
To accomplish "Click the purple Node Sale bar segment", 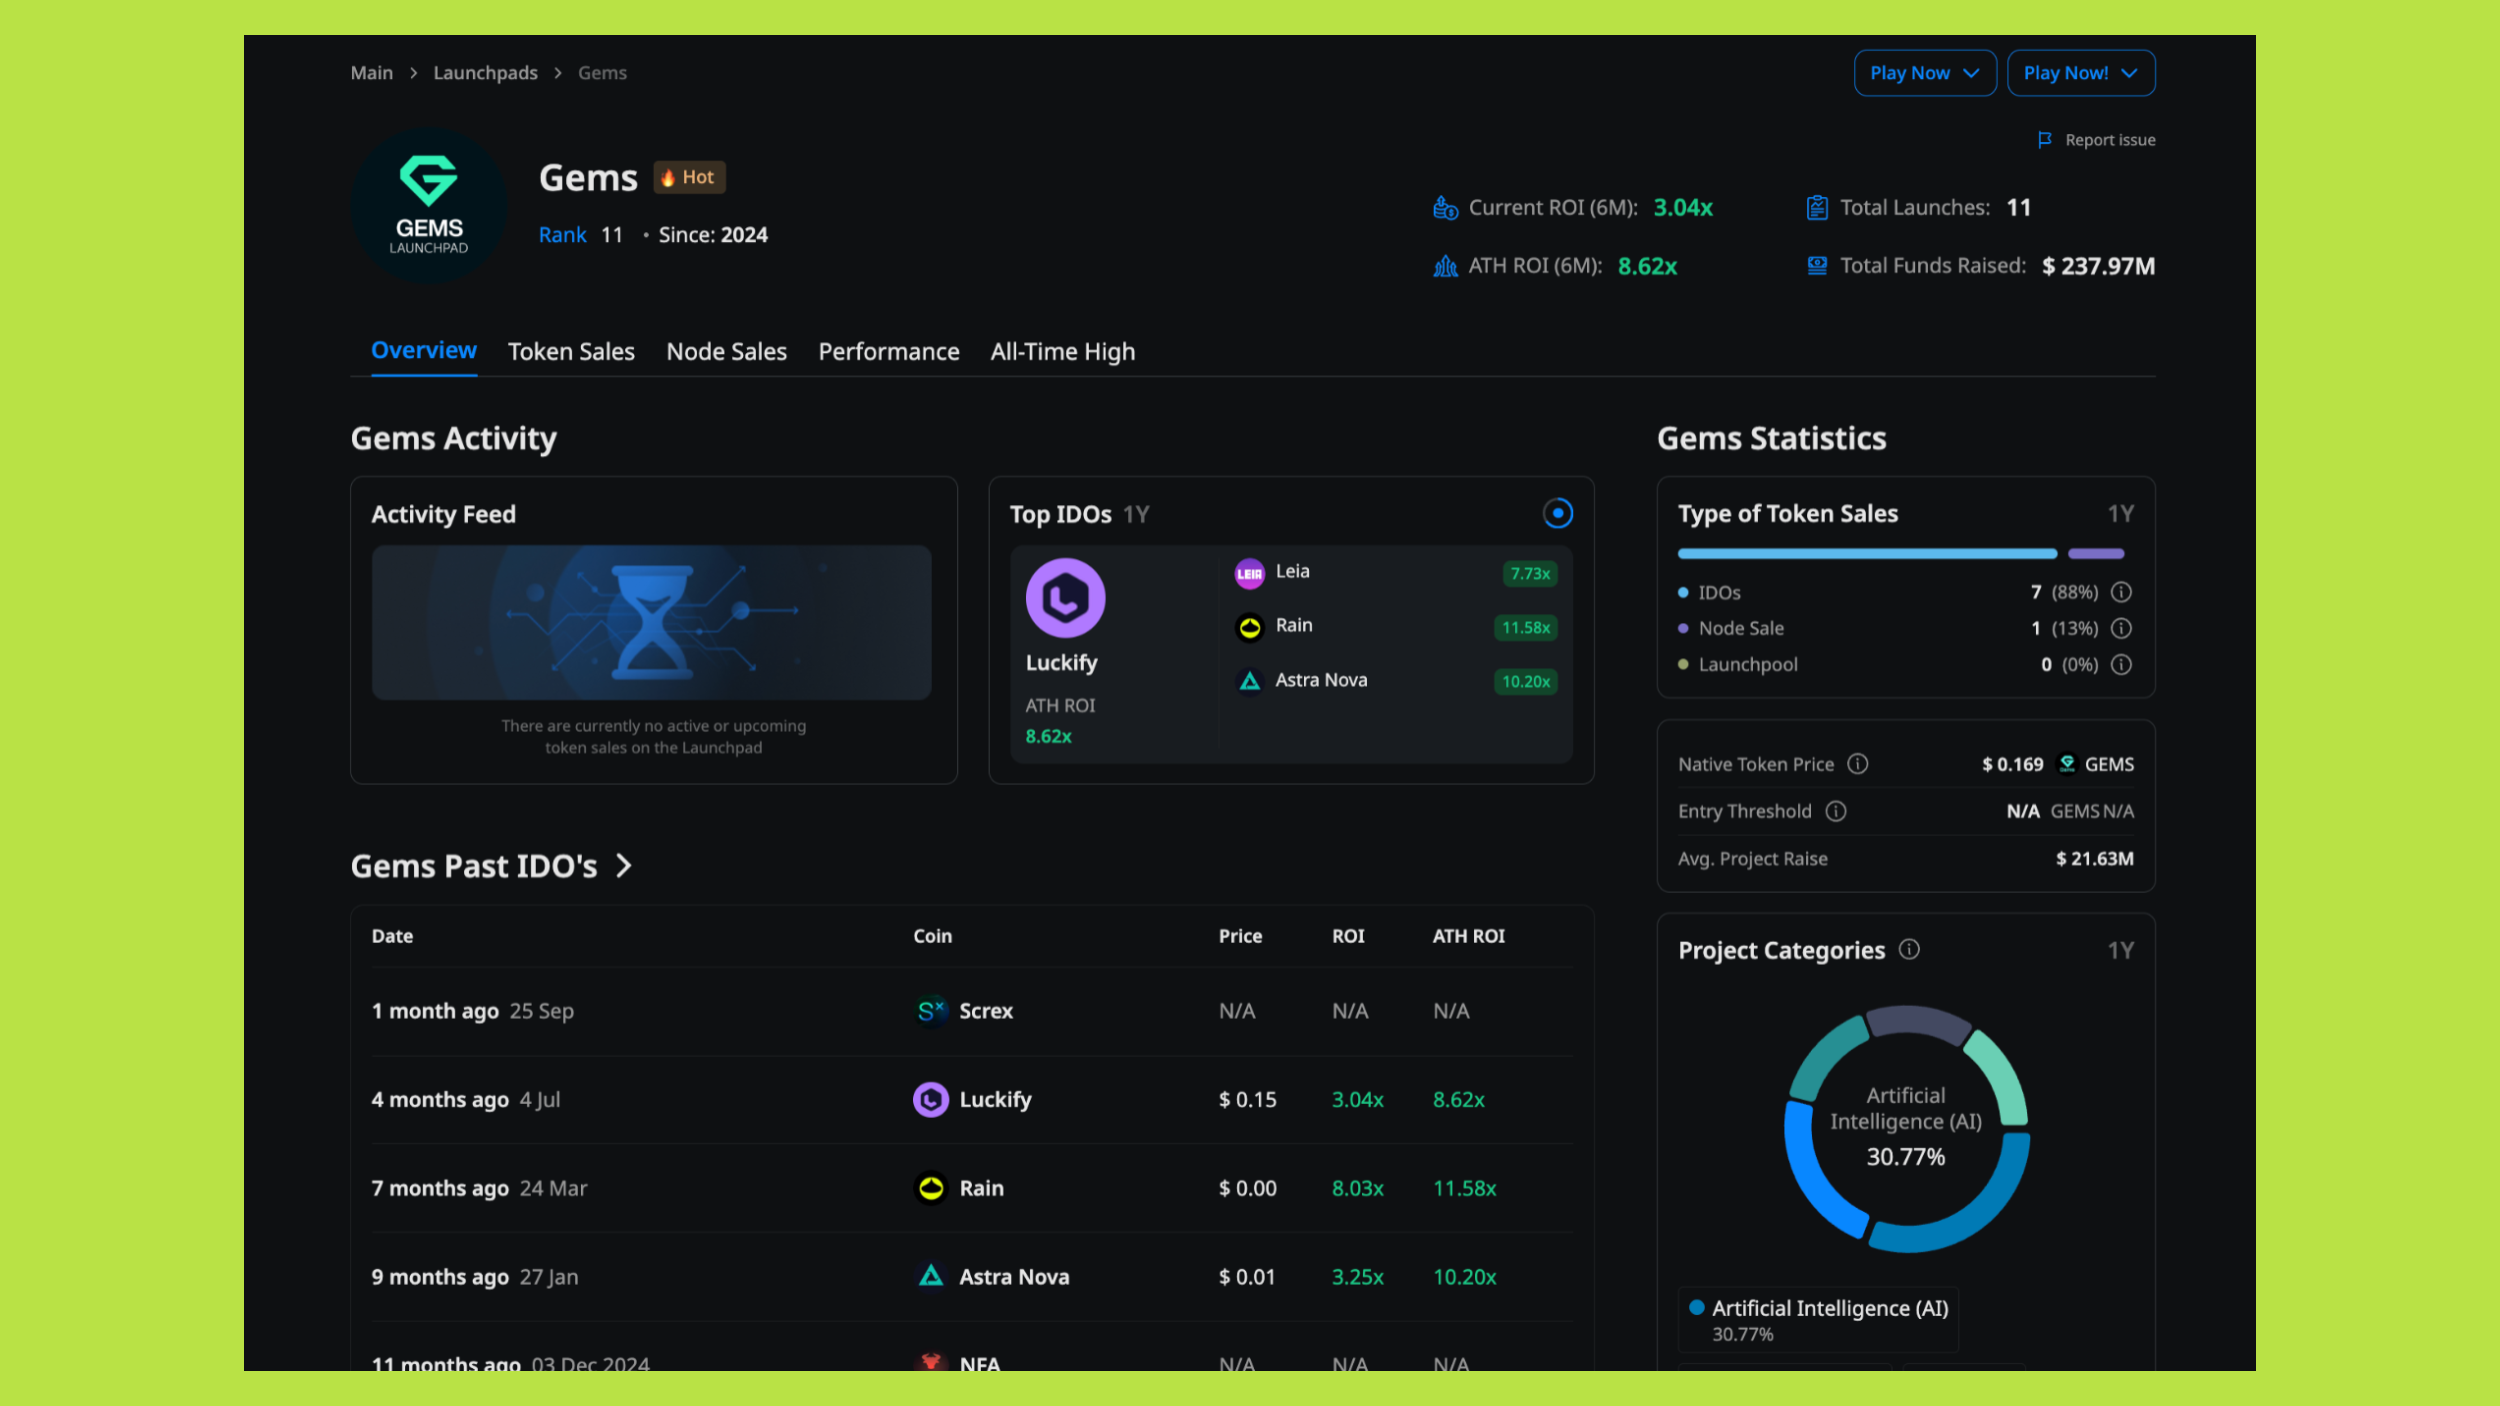I will (2095, 553).
